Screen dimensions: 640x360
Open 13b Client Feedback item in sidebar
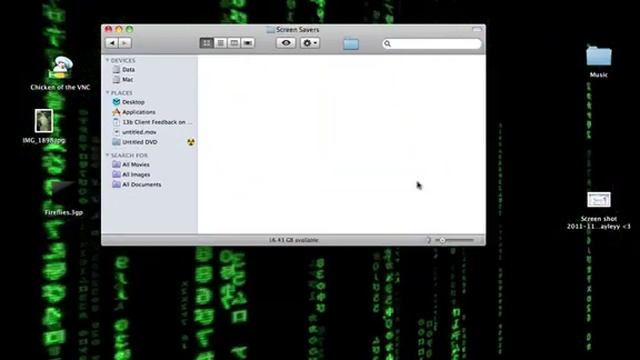click(152, 122)
